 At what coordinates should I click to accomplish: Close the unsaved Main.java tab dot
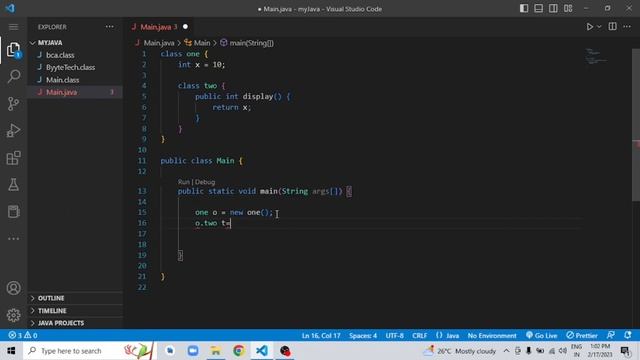point(185,27)
